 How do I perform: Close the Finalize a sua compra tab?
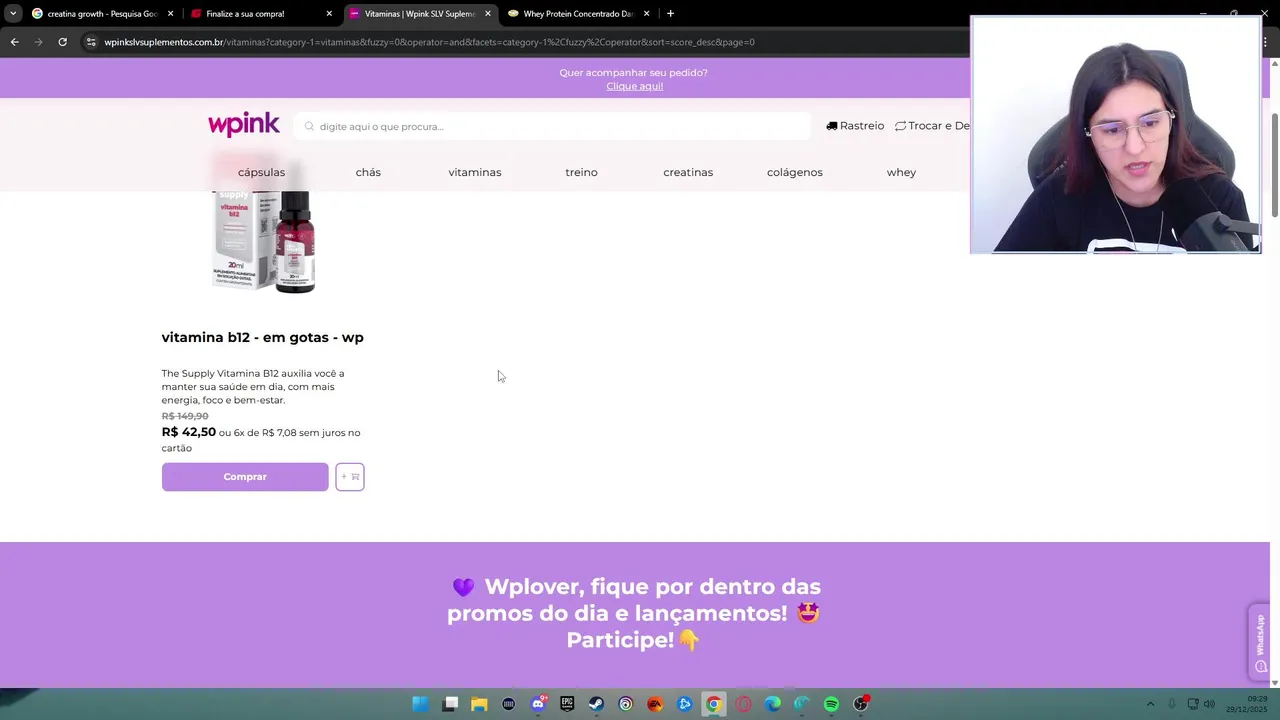pos(329,14)
